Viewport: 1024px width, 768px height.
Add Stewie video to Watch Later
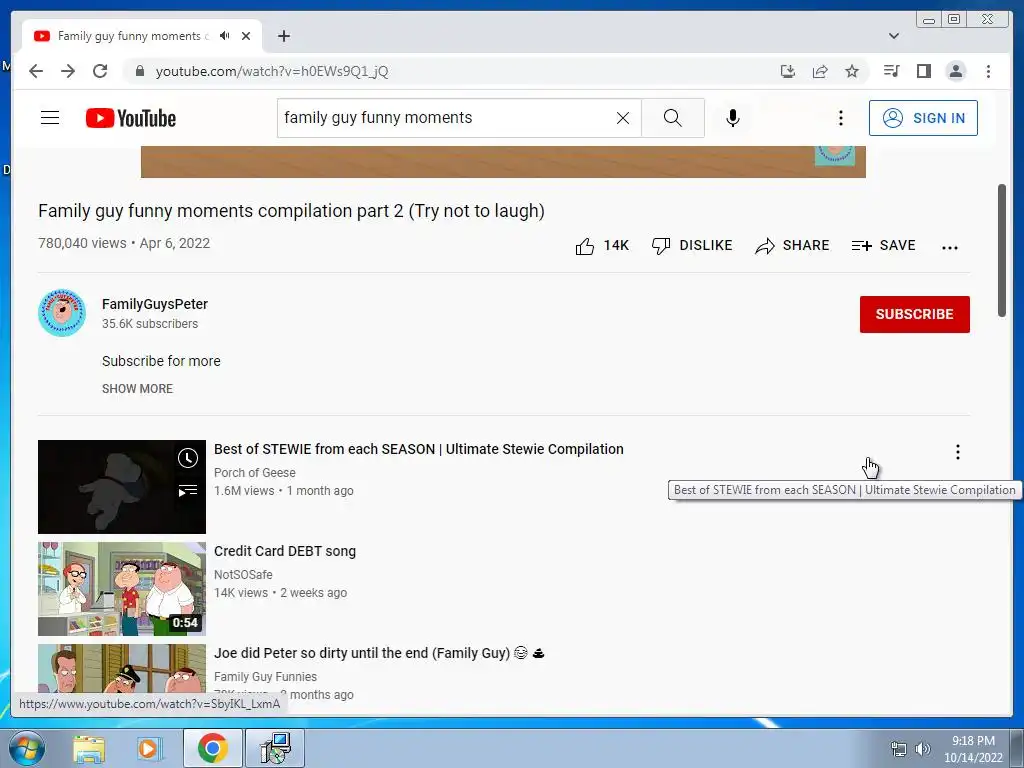pos(188,458)
